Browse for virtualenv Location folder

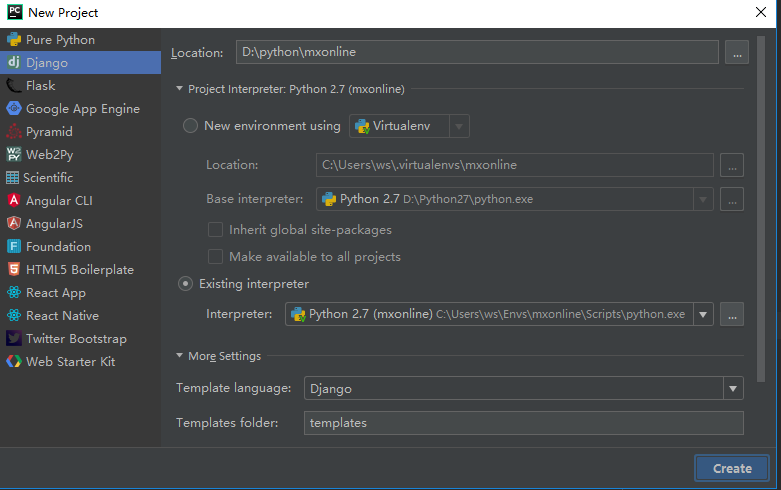click(732, 165)
